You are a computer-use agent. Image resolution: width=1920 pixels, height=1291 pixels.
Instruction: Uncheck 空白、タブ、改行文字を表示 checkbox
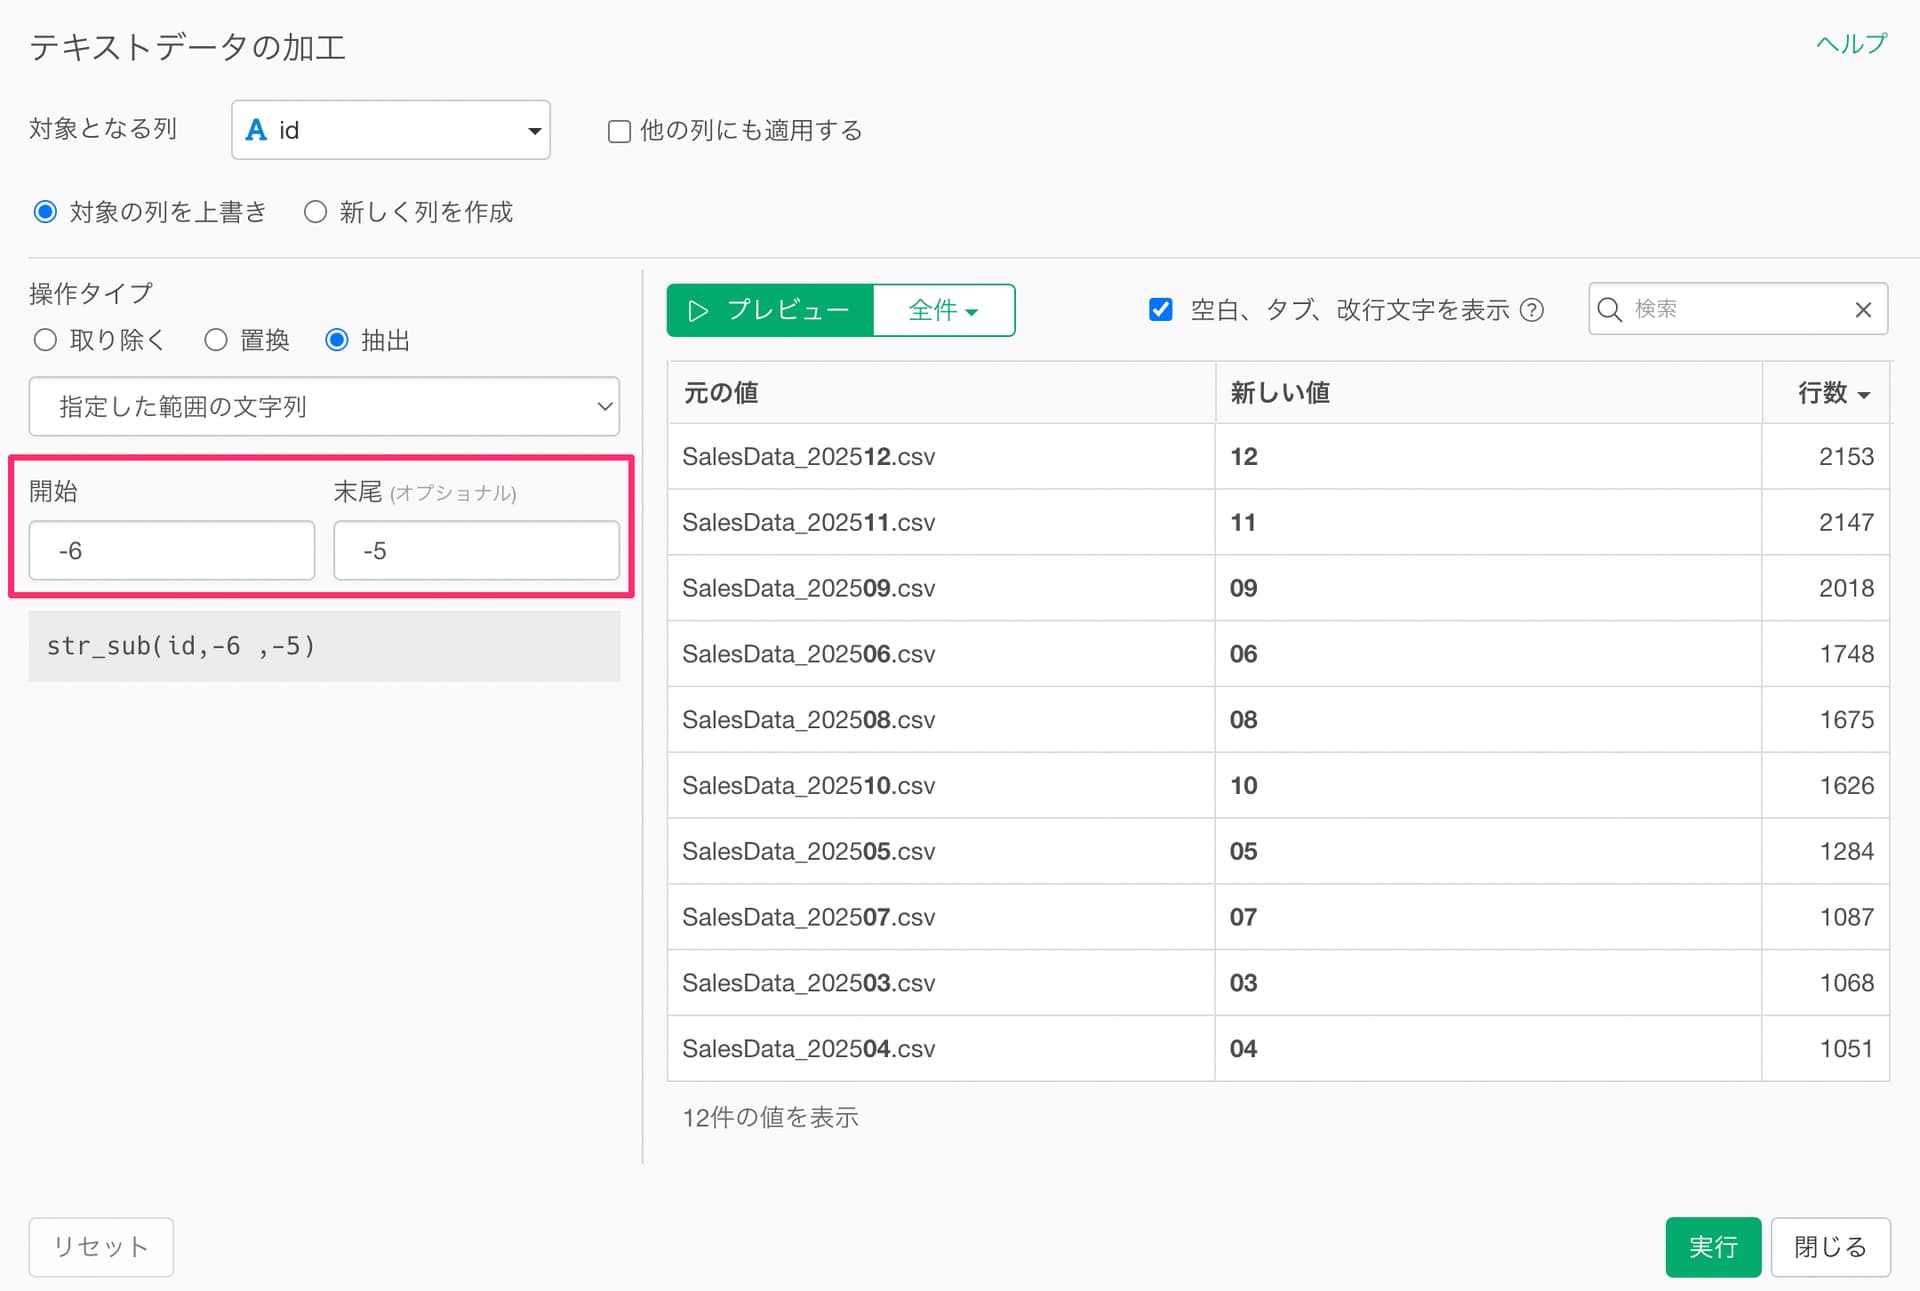[1160, 309]
